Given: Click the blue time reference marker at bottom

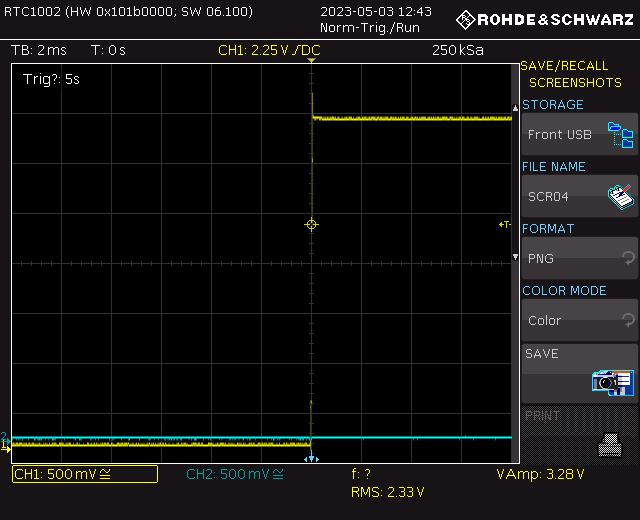Looking at the screenshot, I should tap(311, 458).
